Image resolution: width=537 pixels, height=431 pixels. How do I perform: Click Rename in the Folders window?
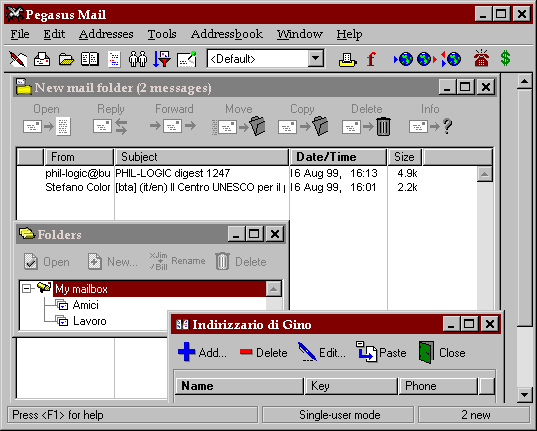point(177,261)
